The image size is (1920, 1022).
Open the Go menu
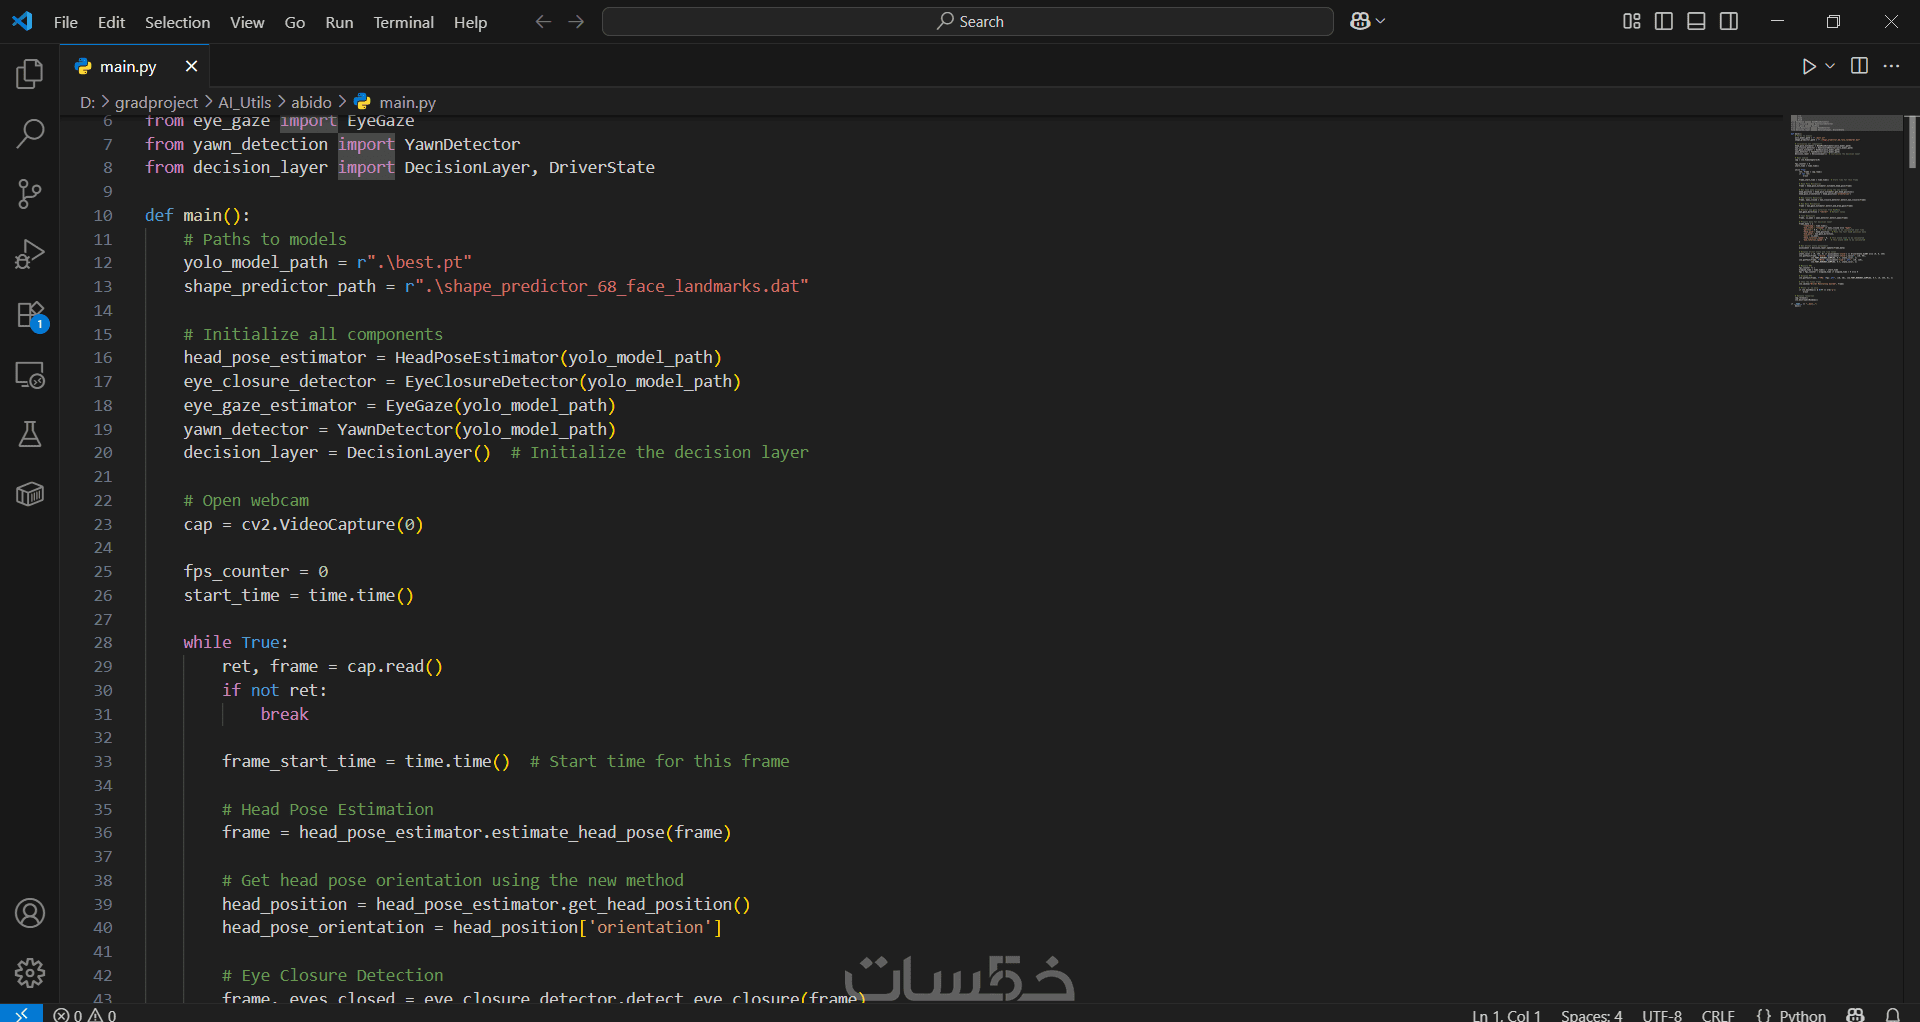[x=295, y=22]
